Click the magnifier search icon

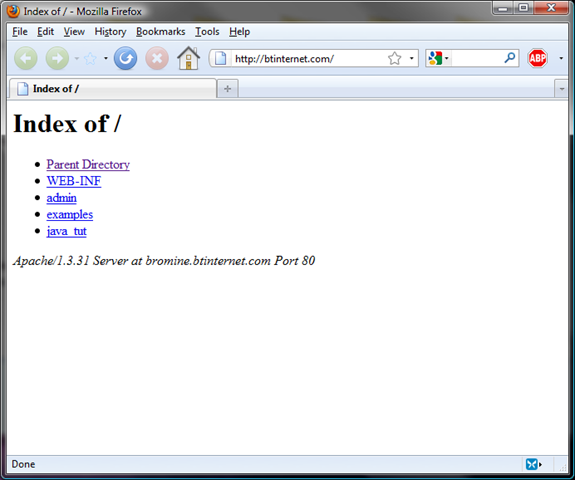510,58
